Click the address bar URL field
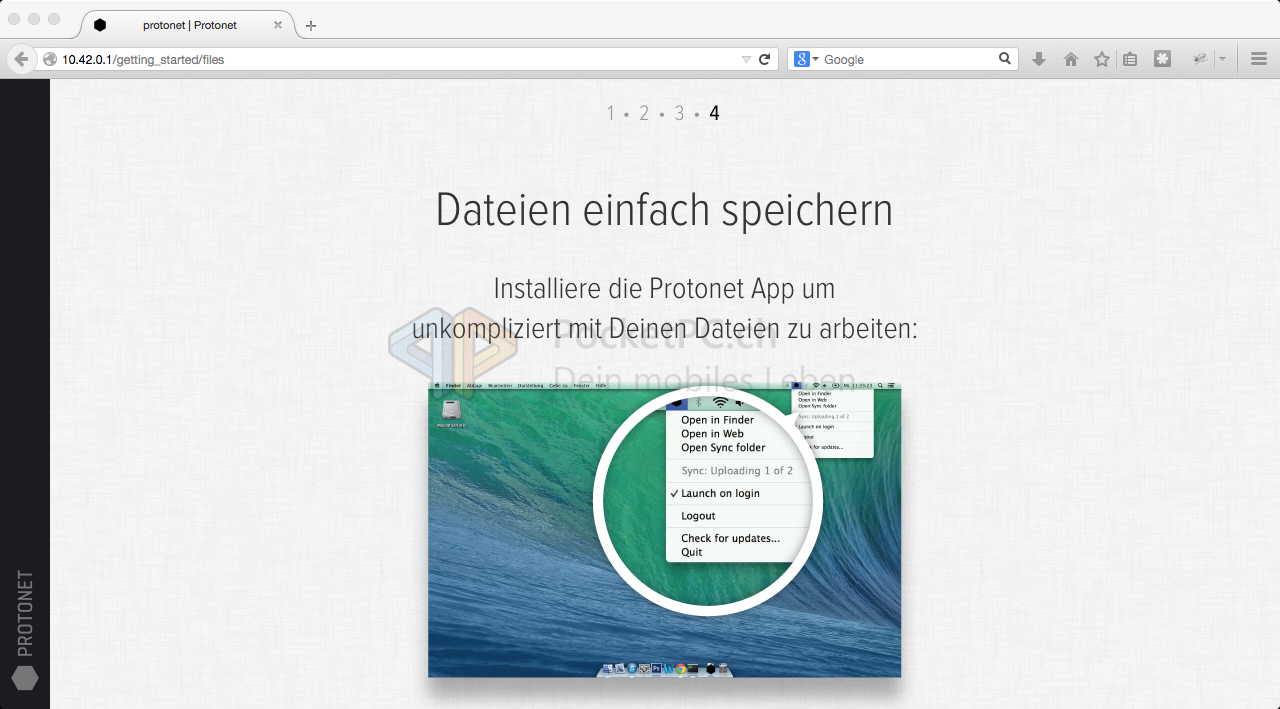1280x709 pixels. point(400,59)
